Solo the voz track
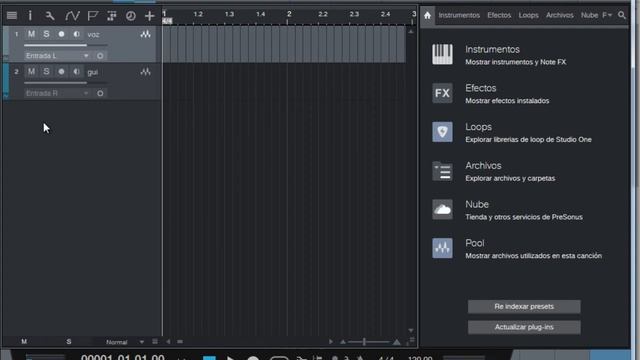The image size is (640, 360). [47, 34]
